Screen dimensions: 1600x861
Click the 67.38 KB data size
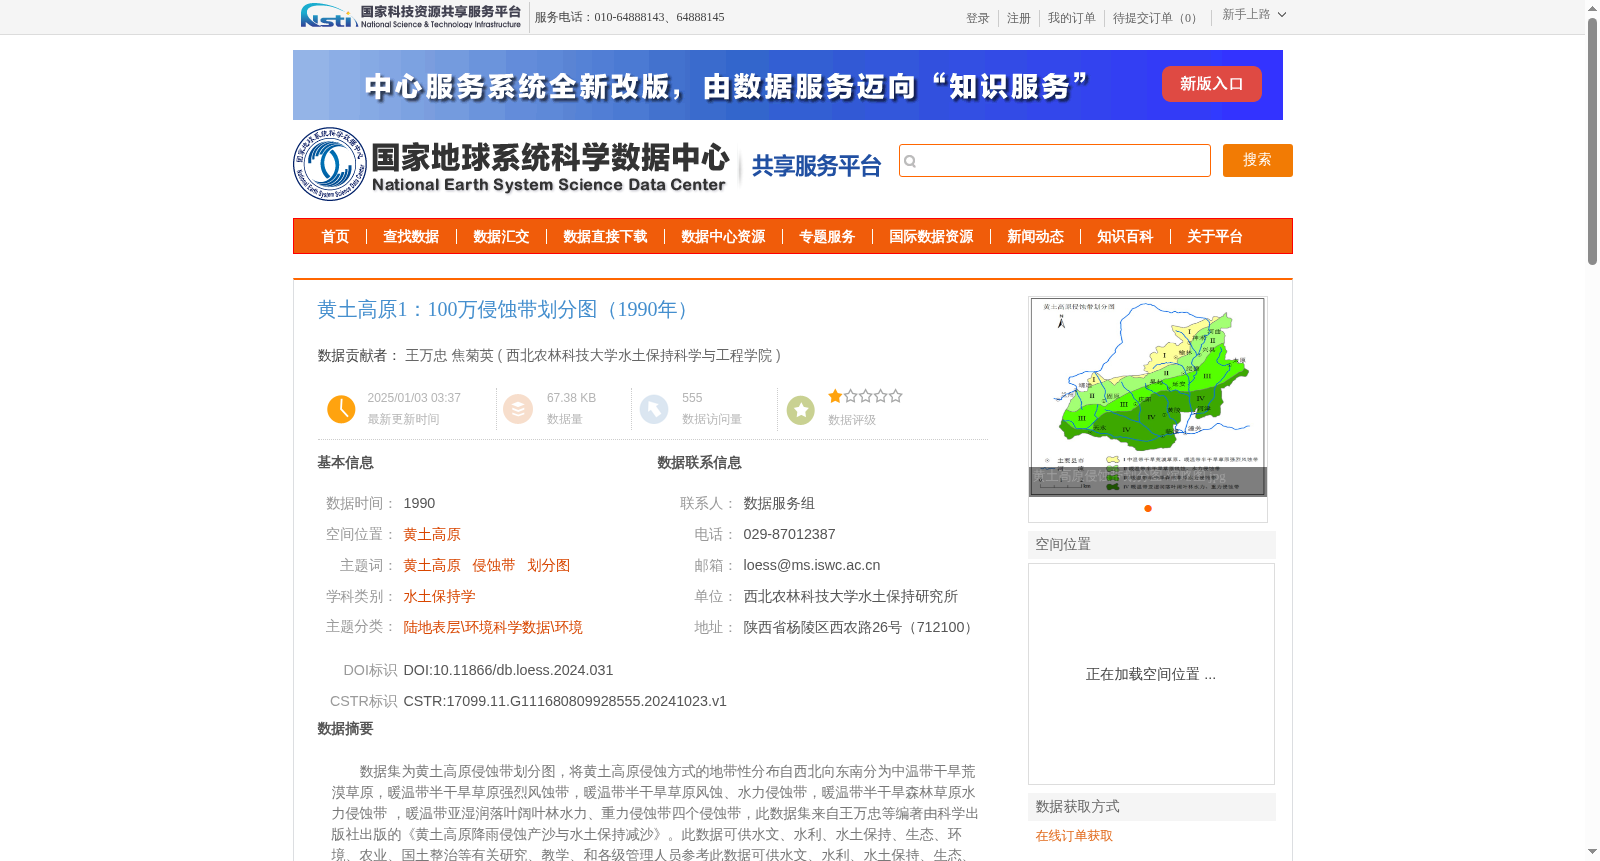[x=571, y=398]
